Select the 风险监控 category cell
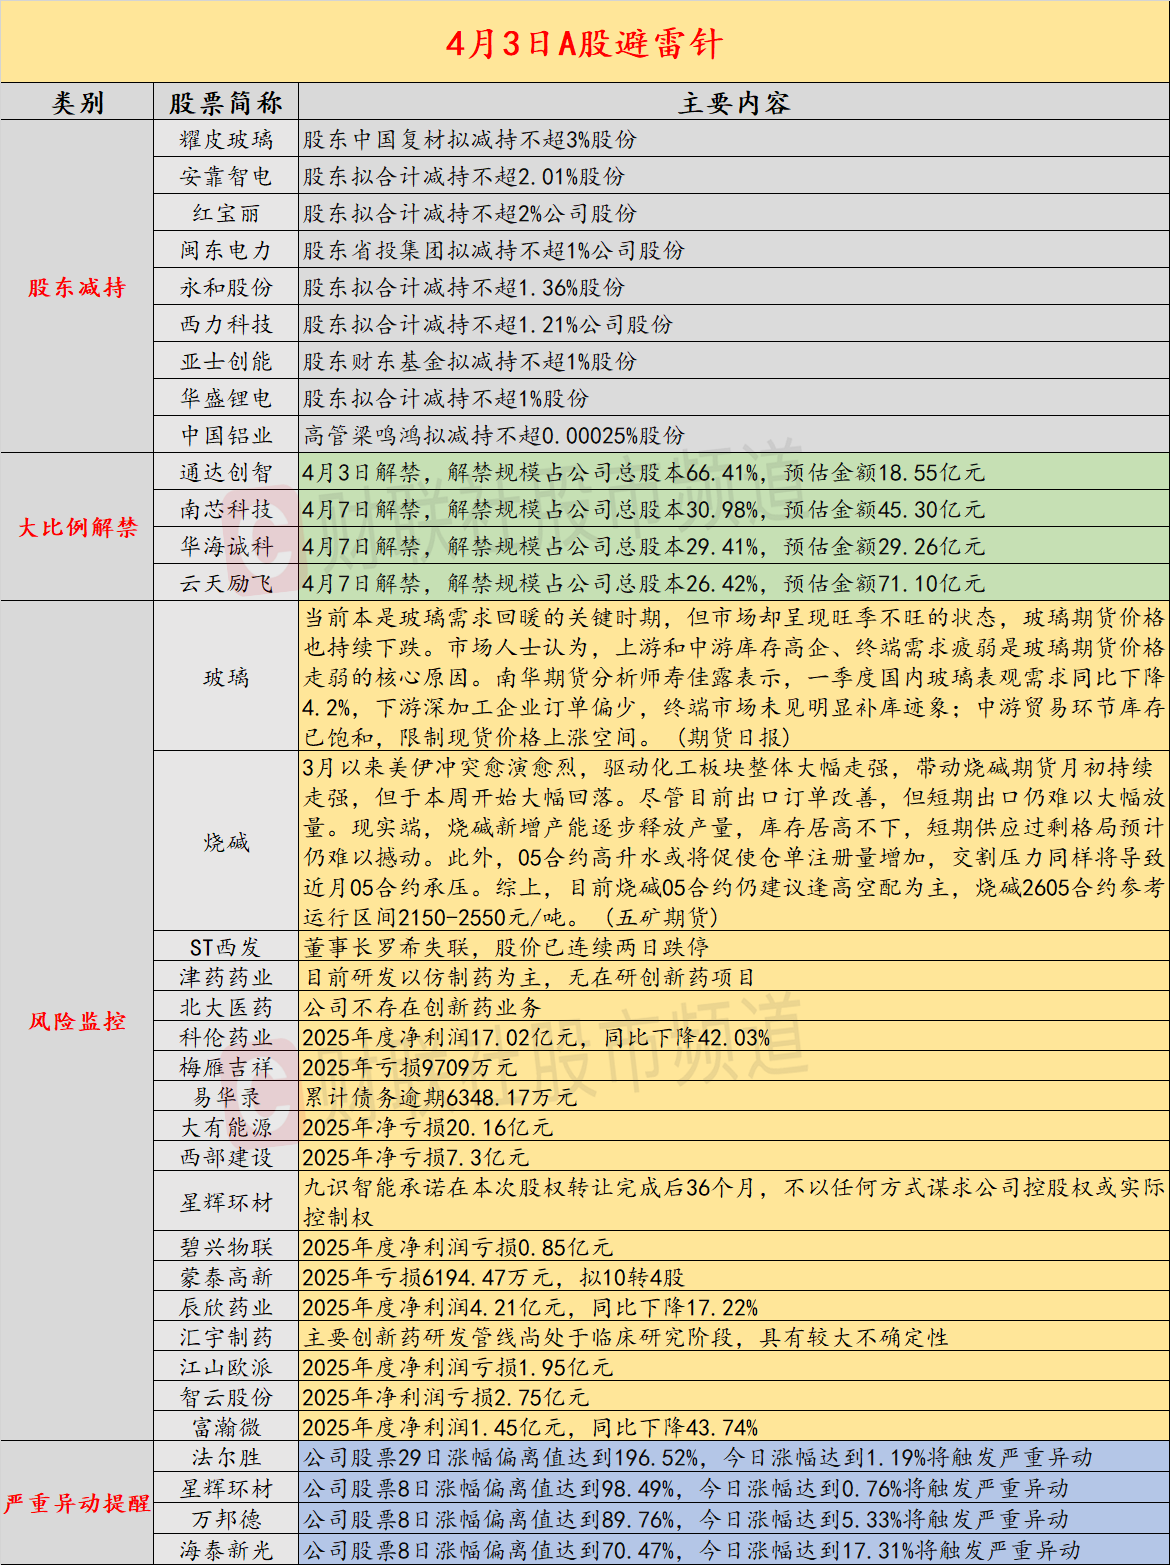The width and height of the screenshot is (1170, 1565). [77, 1021]
